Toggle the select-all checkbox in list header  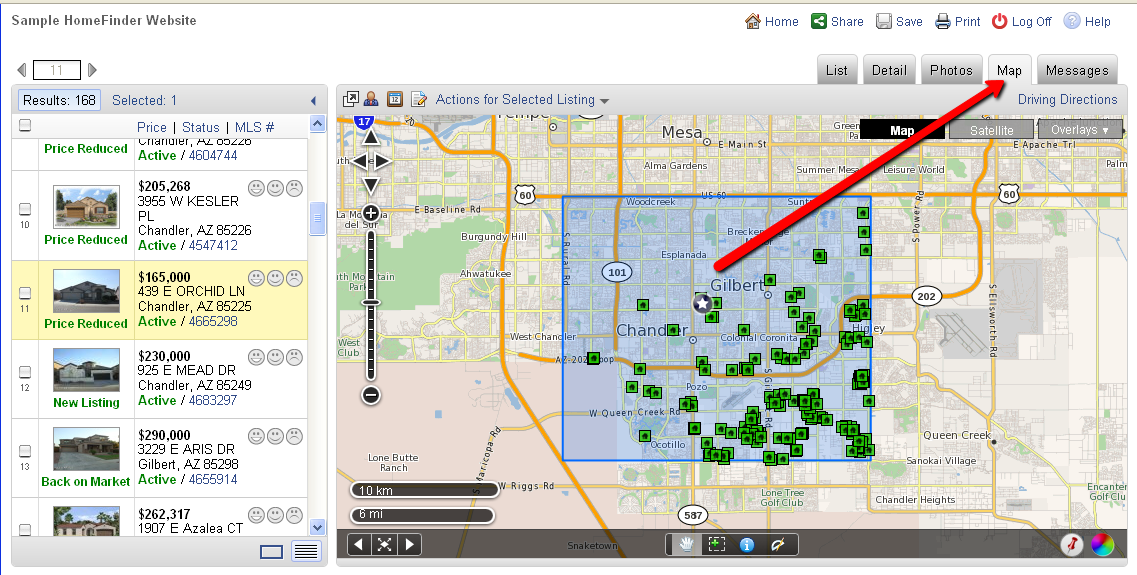pos(25,125)
